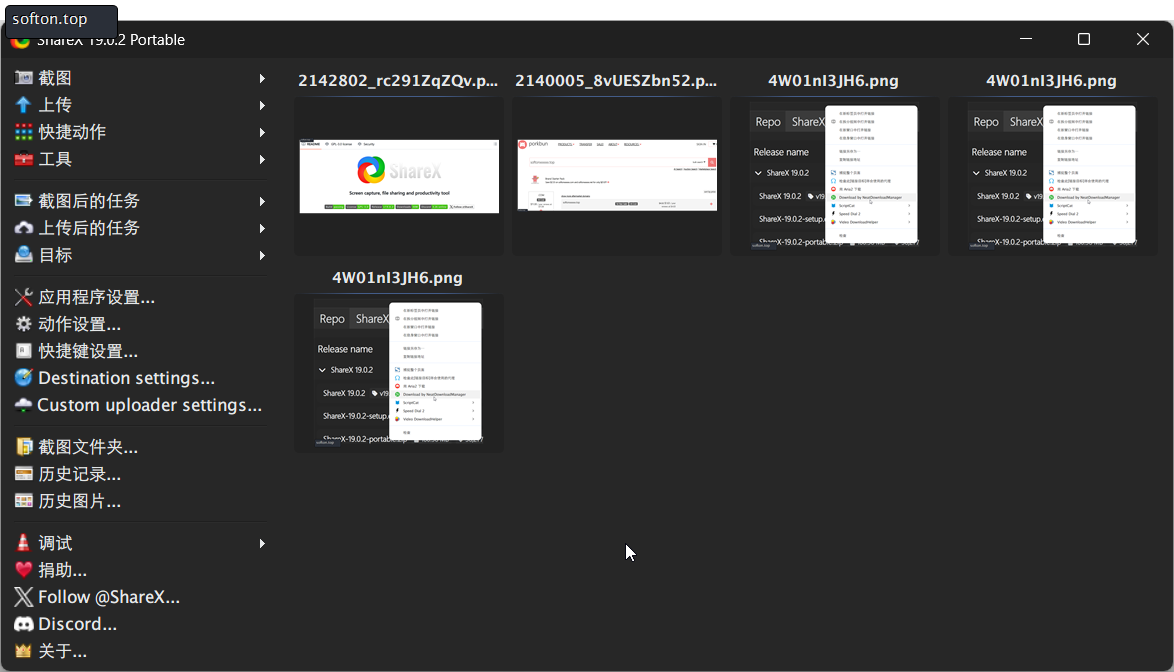Open the 上传 menu item
The height and width of the screenshot is (672, 1174).
(x=140, y=105)
